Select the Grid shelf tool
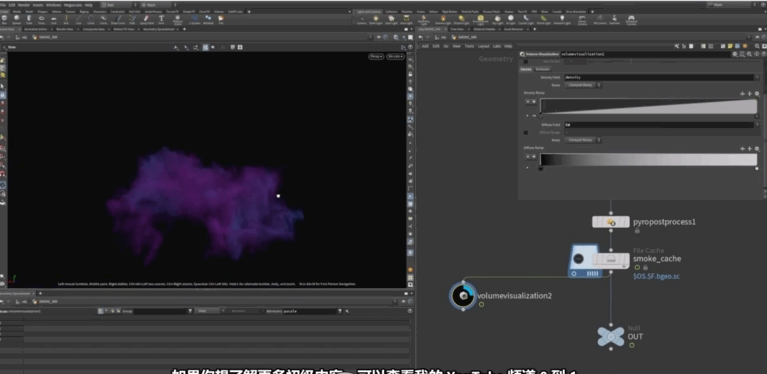 point(54,20)
